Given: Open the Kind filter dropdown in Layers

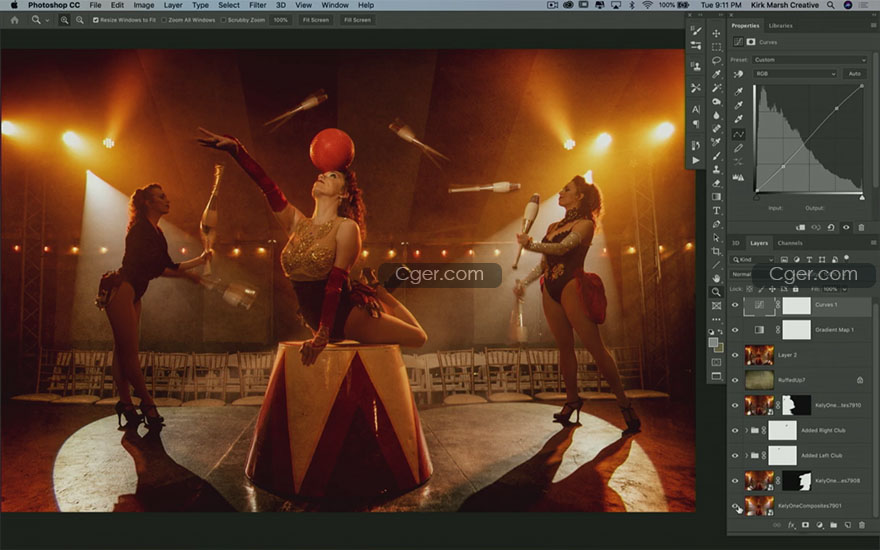Looking at the screenshot, I should click(753, 259).
